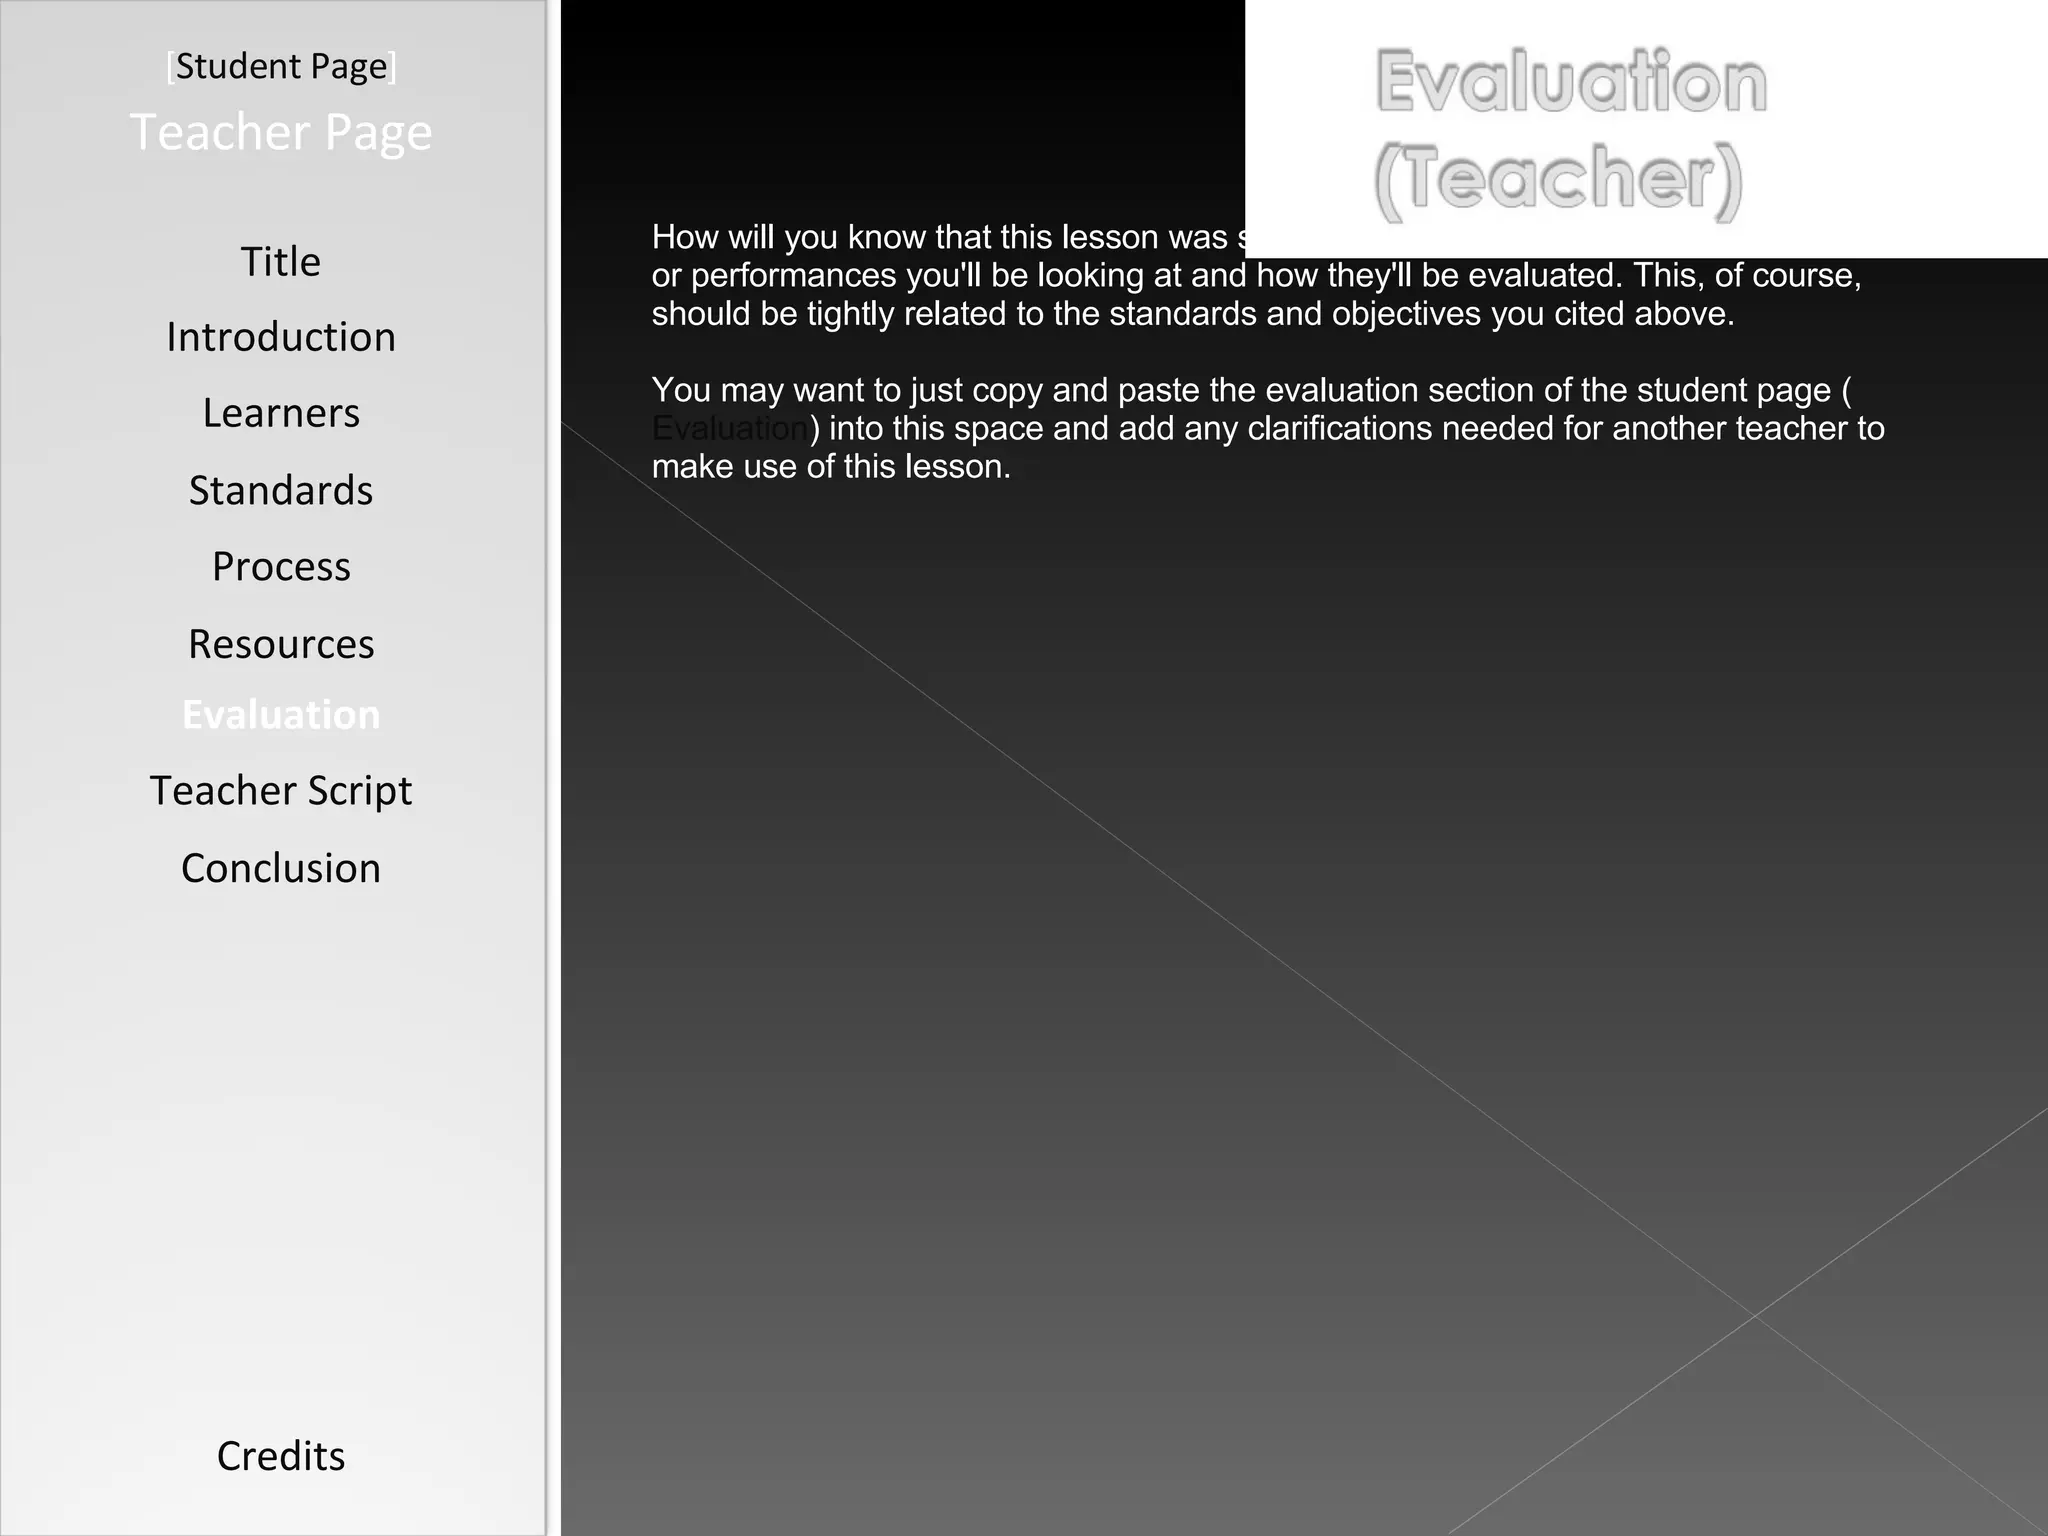
Task: Open the Introduction section
Action: tap(281, 337)
